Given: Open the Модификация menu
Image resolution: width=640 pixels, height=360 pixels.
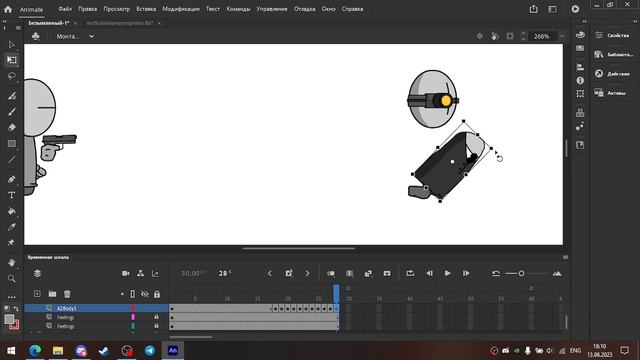Looking at the screenshot, I should [181, 9].
